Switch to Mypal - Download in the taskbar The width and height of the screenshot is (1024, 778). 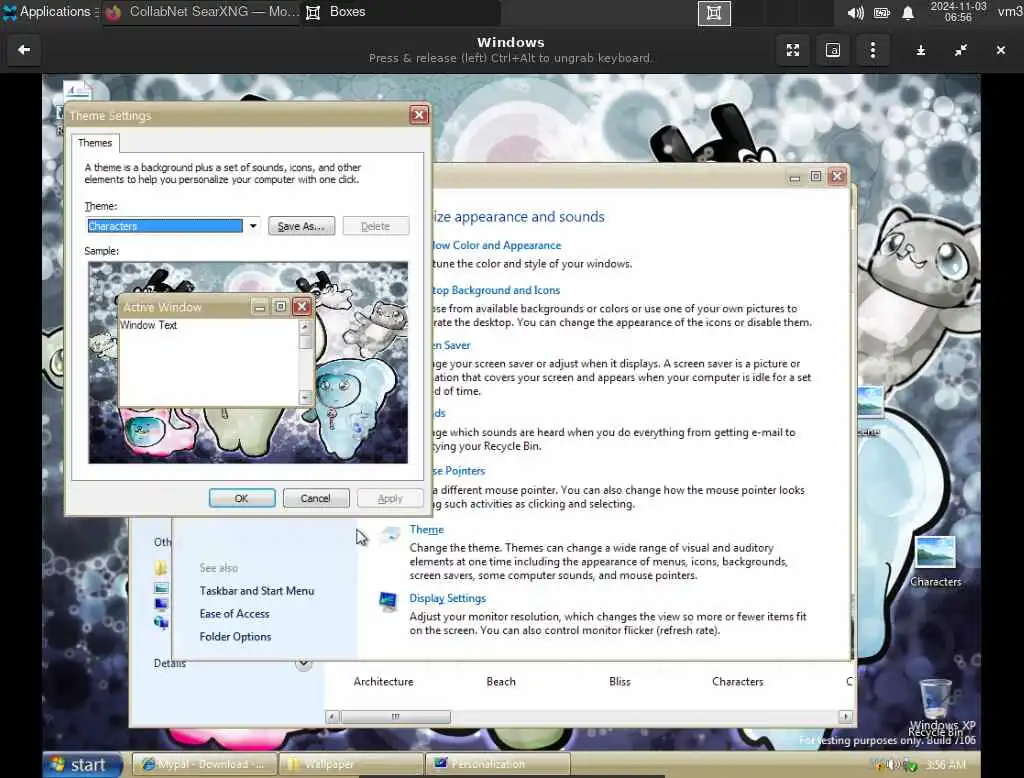[x=204, y=764]
